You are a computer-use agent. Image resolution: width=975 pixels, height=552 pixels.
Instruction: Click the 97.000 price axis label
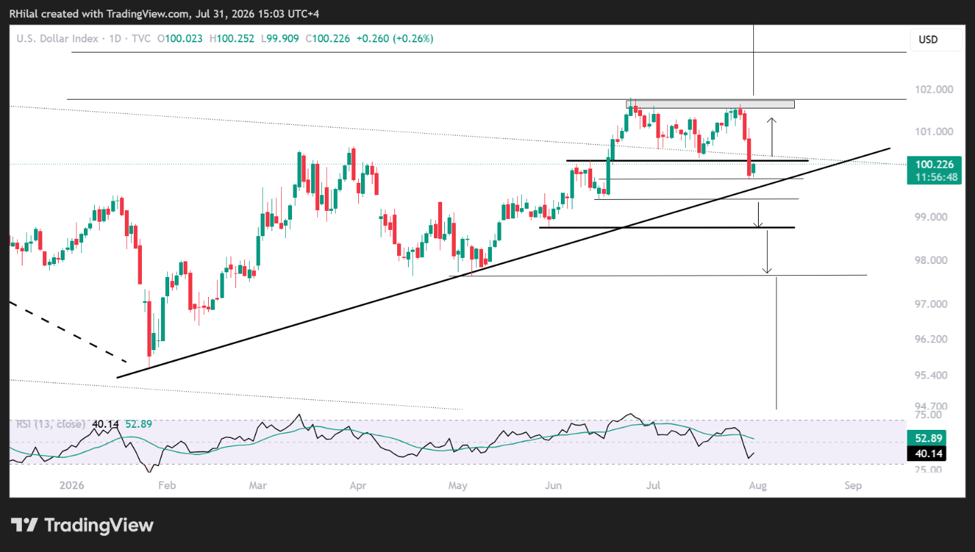click(x=931, y=304)
